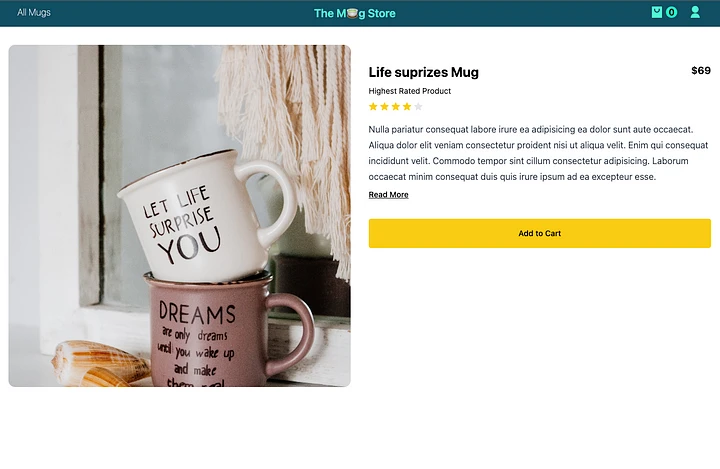The width and height of the screenshot is (720, 469).
Task: Select the fourth gold rating star
Action: (407, 107)
